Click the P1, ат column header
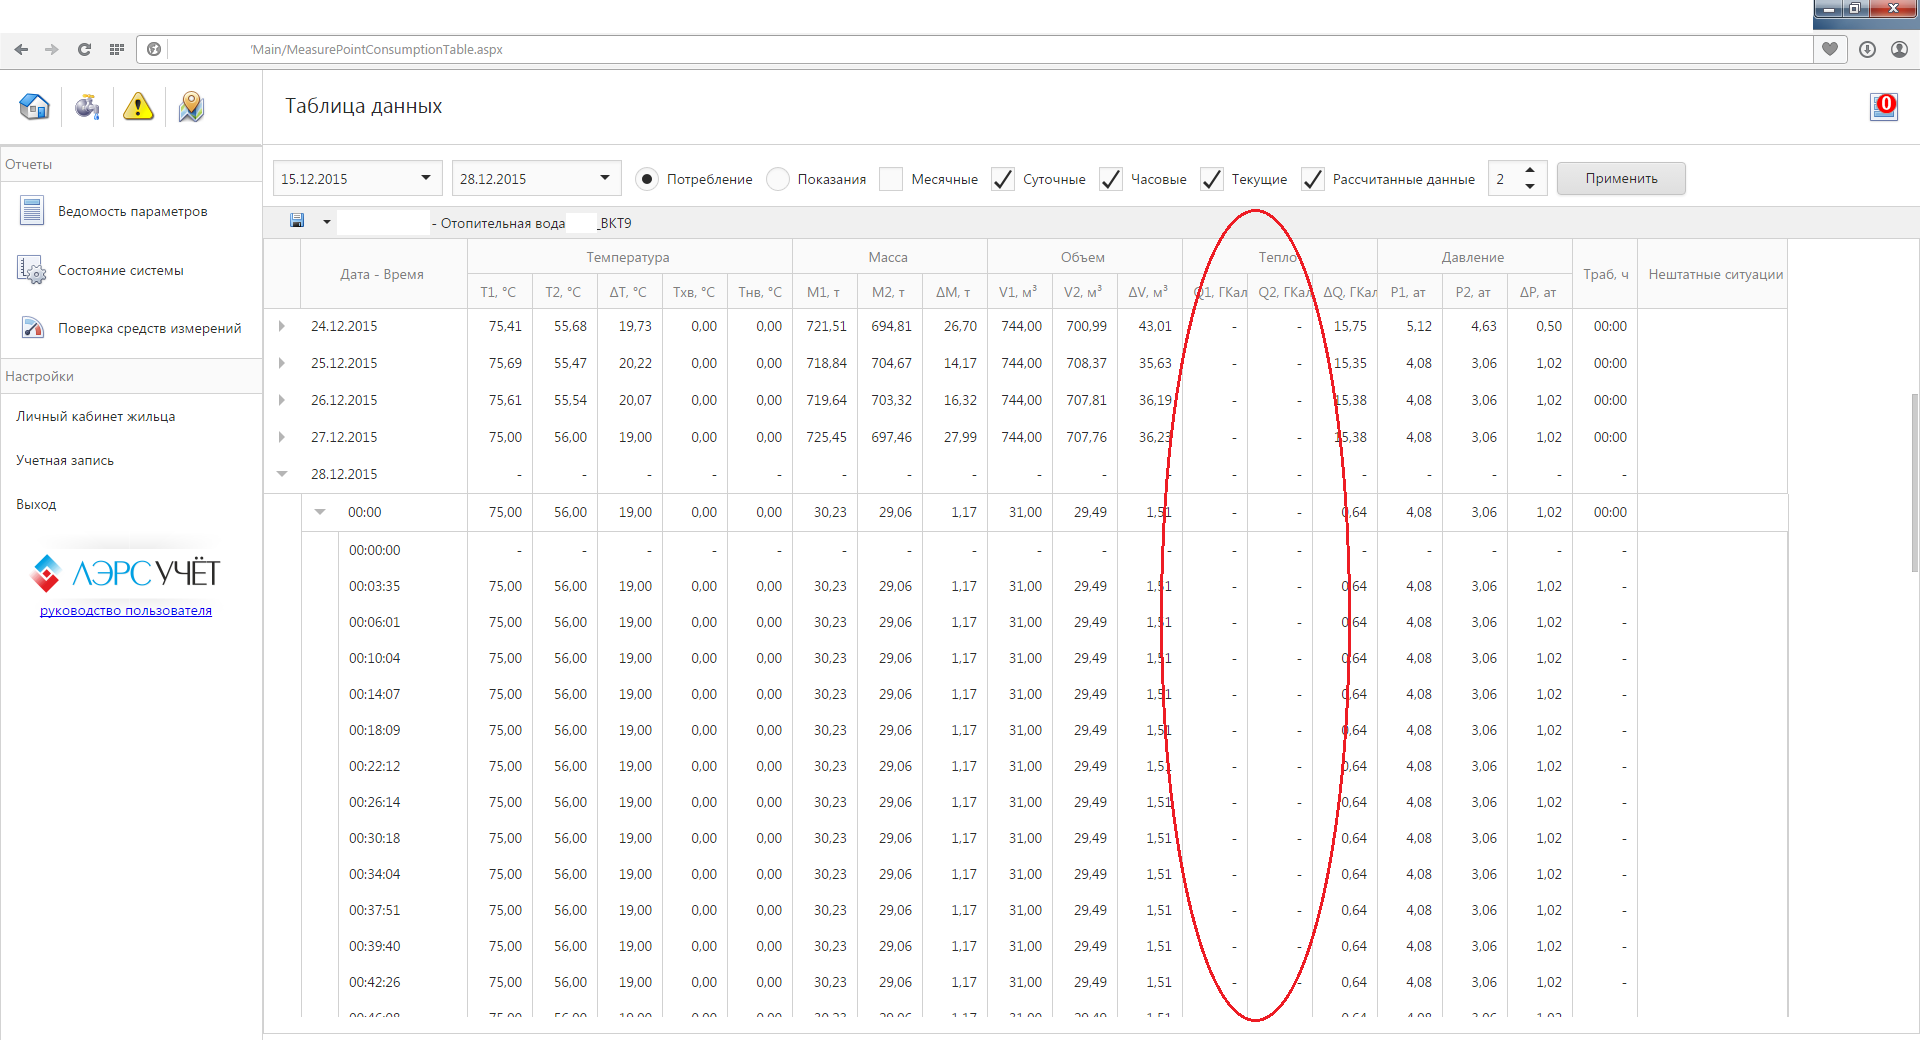 pyautogui.click(x=1408, y=292)
